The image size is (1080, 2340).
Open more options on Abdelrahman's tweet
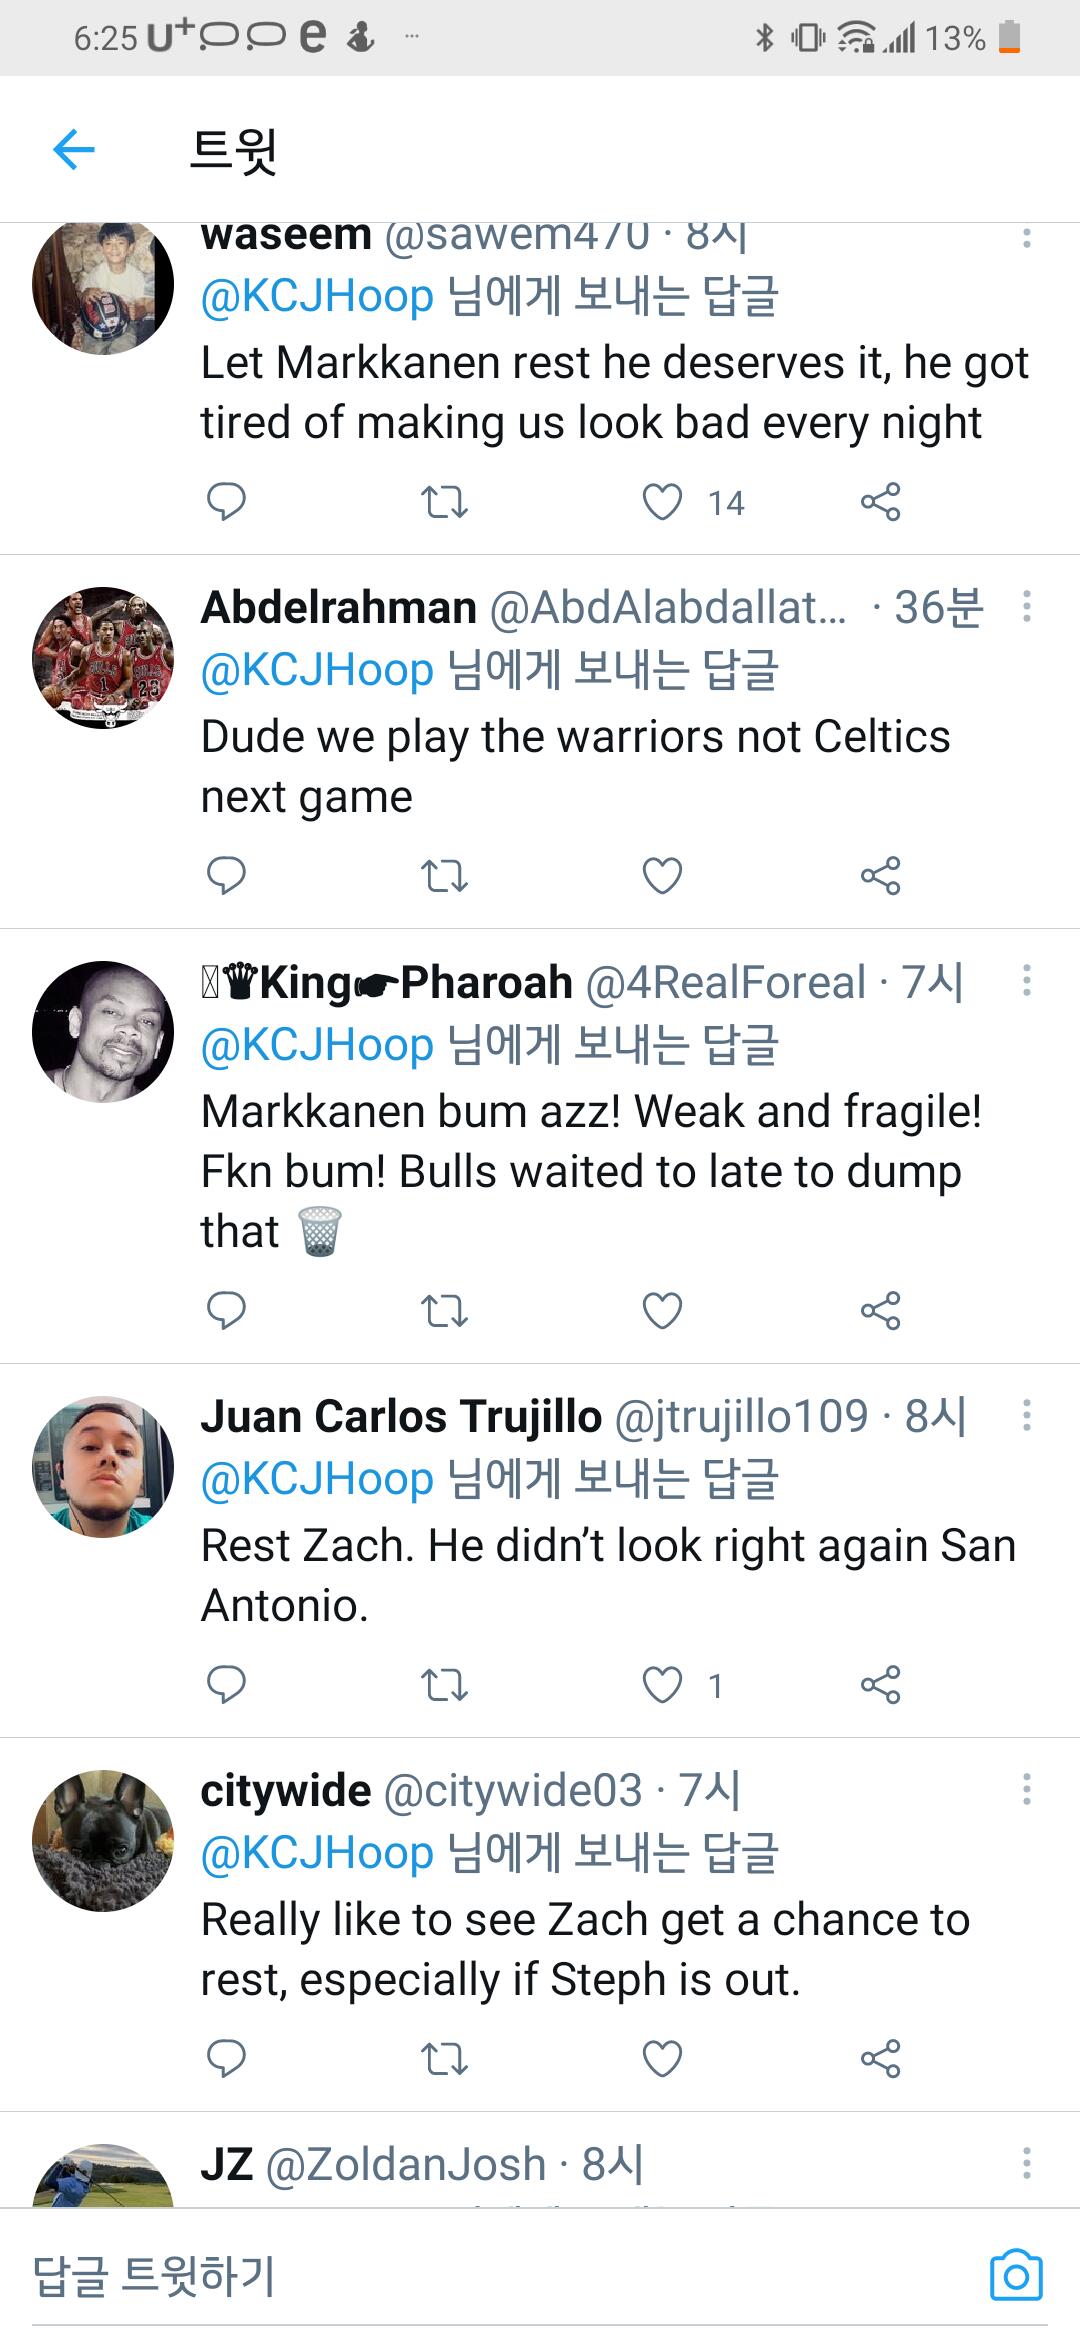pyautogui.click(x=1026, y=607)
